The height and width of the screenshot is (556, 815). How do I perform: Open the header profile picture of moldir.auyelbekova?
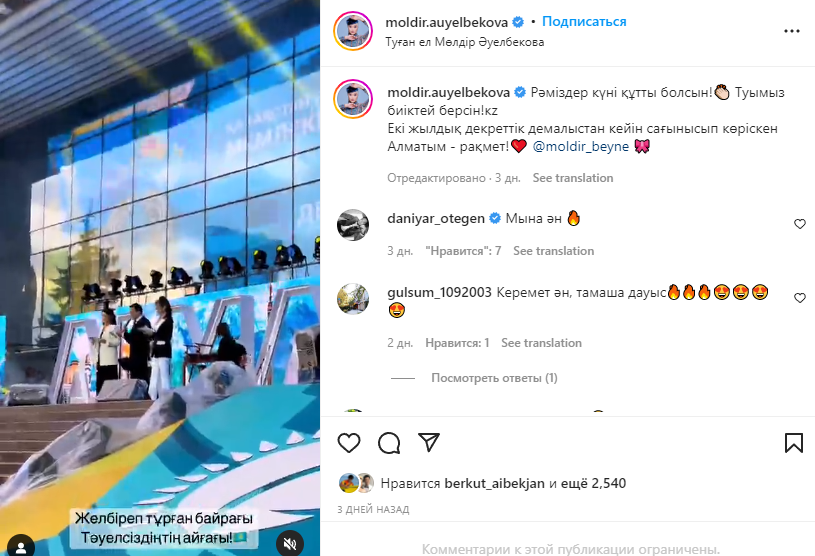[x=353, y=31]
